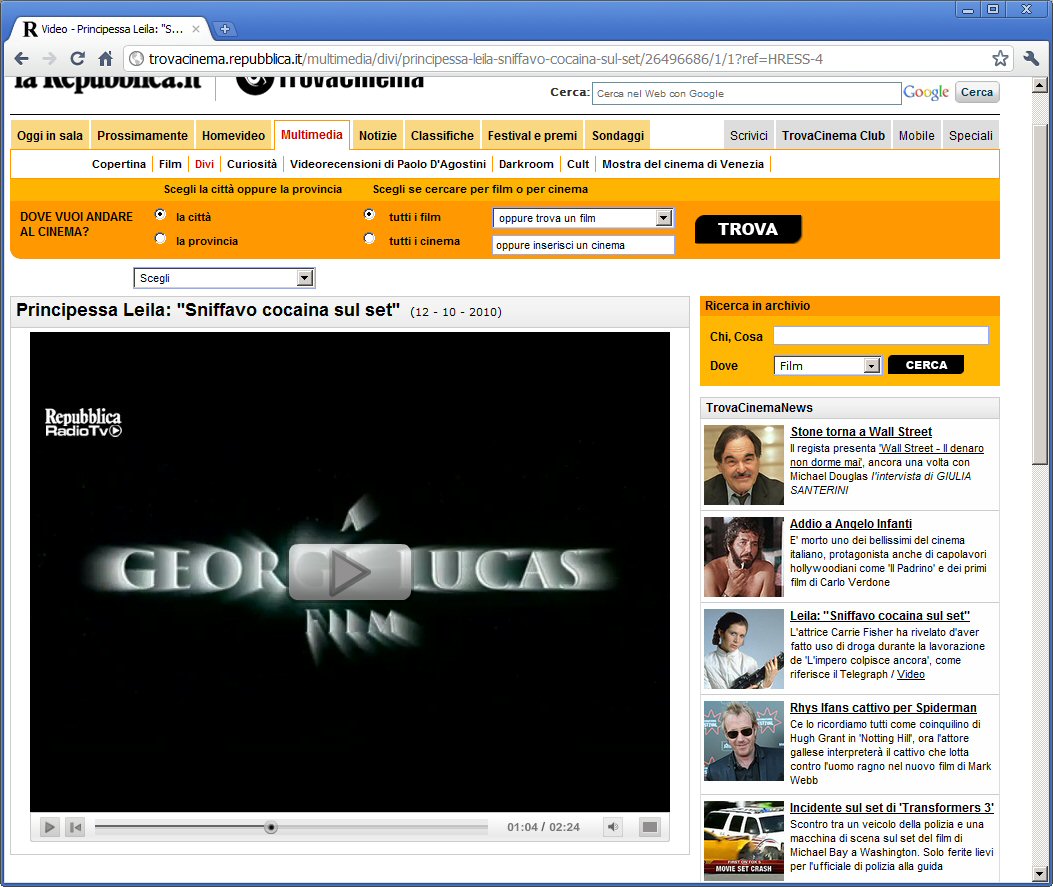Open the 'Video' link in Leila news
Screen dimensions: 1053x887
(911, 674)
